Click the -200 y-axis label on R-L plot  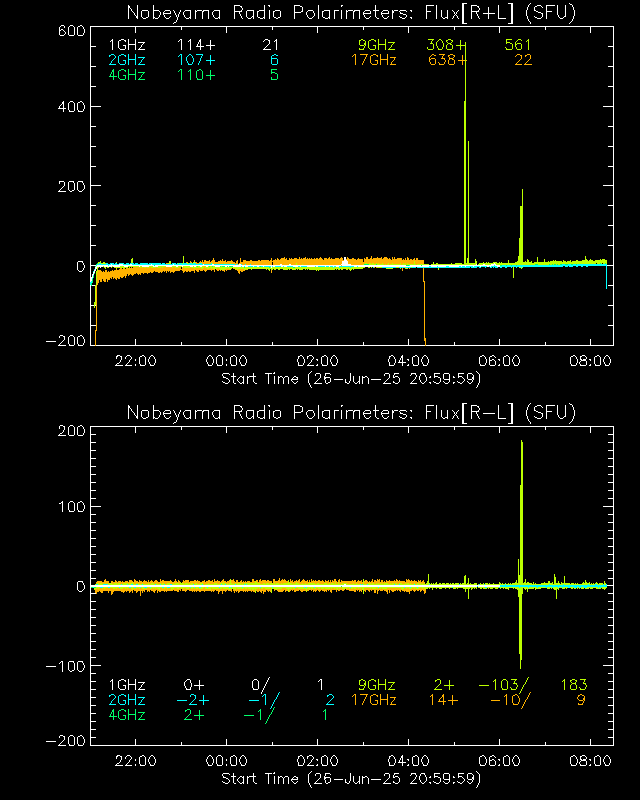tap(65, 741)
